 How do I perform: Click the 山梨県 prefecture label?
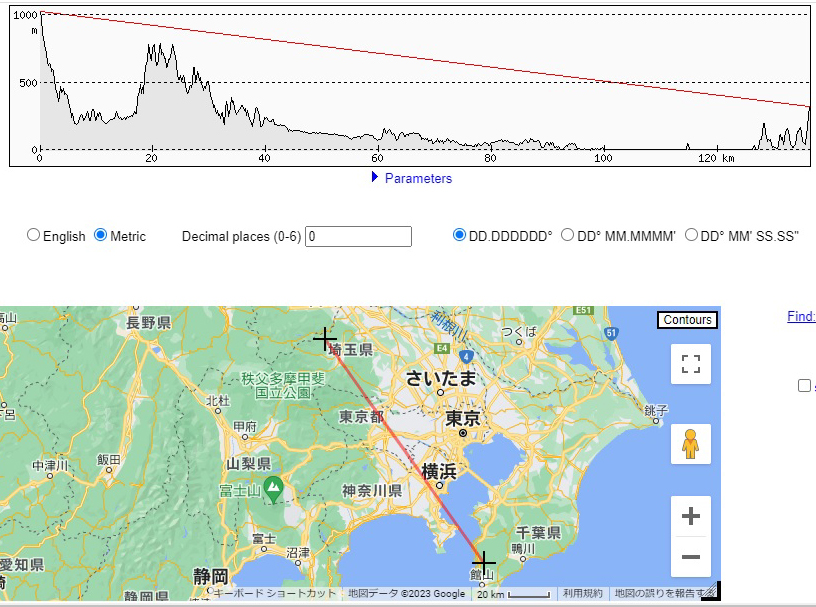point(248,463)
